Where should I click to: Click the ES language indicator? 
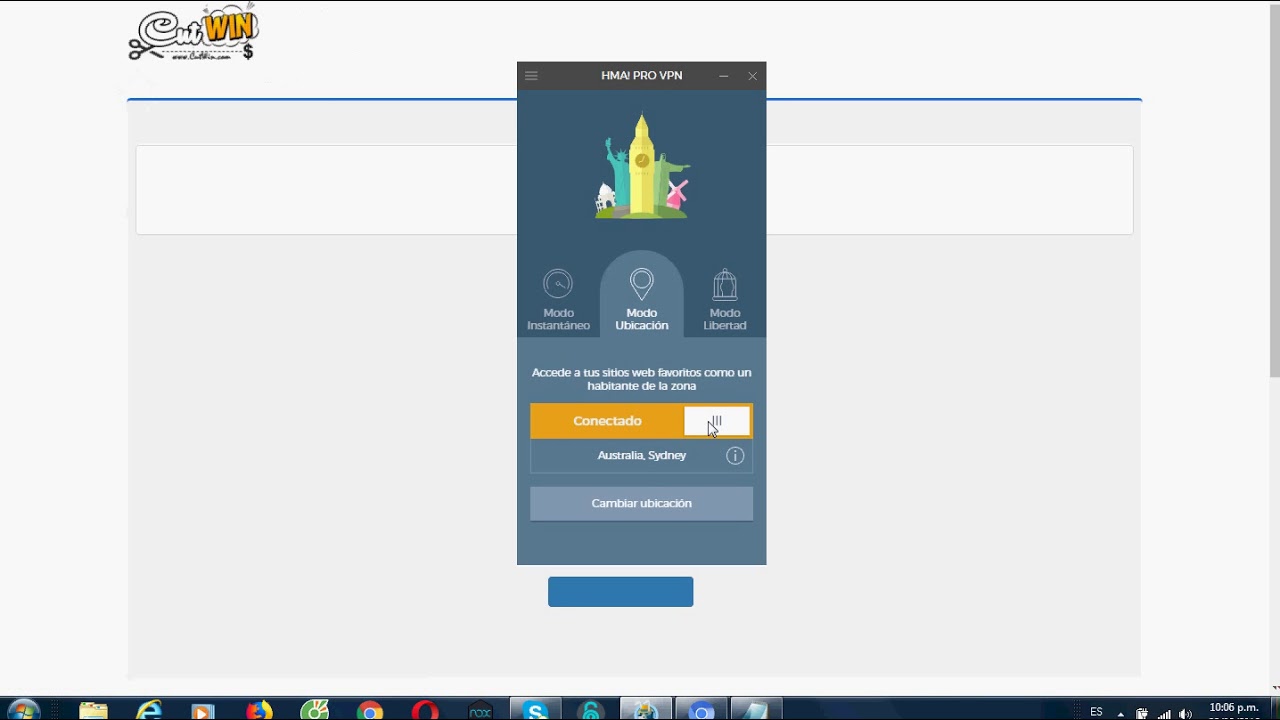point(1097,712)
